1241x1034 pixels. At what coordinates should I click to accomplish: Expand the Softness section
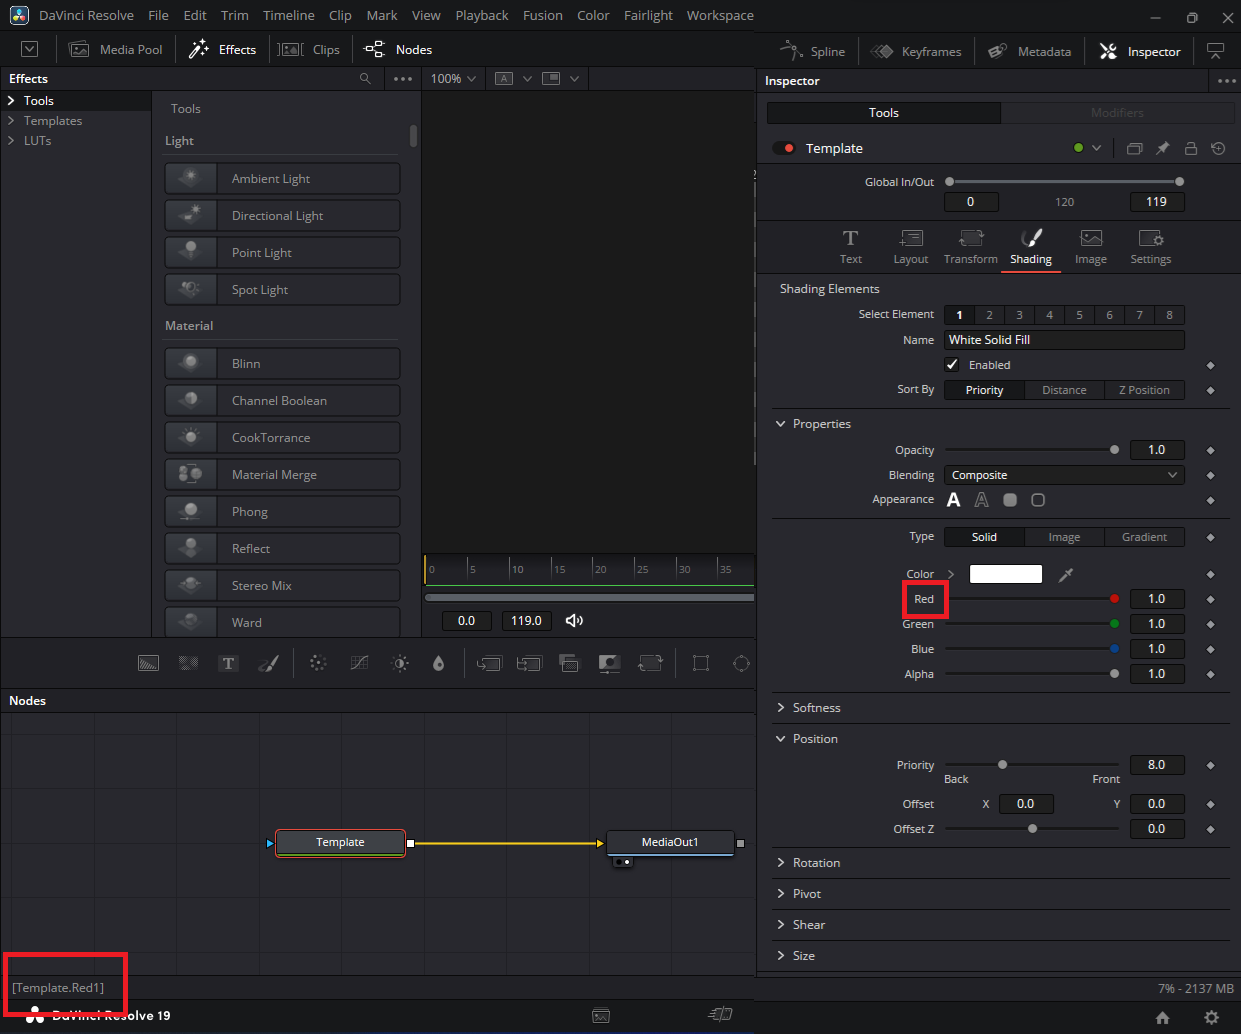coord(815,708)
